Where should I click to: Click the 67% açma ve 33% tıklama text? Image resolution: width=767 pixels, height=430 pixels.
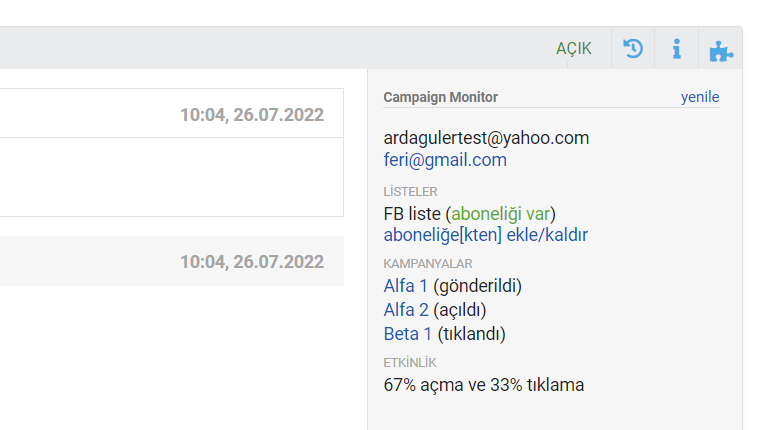pos(484,385)
